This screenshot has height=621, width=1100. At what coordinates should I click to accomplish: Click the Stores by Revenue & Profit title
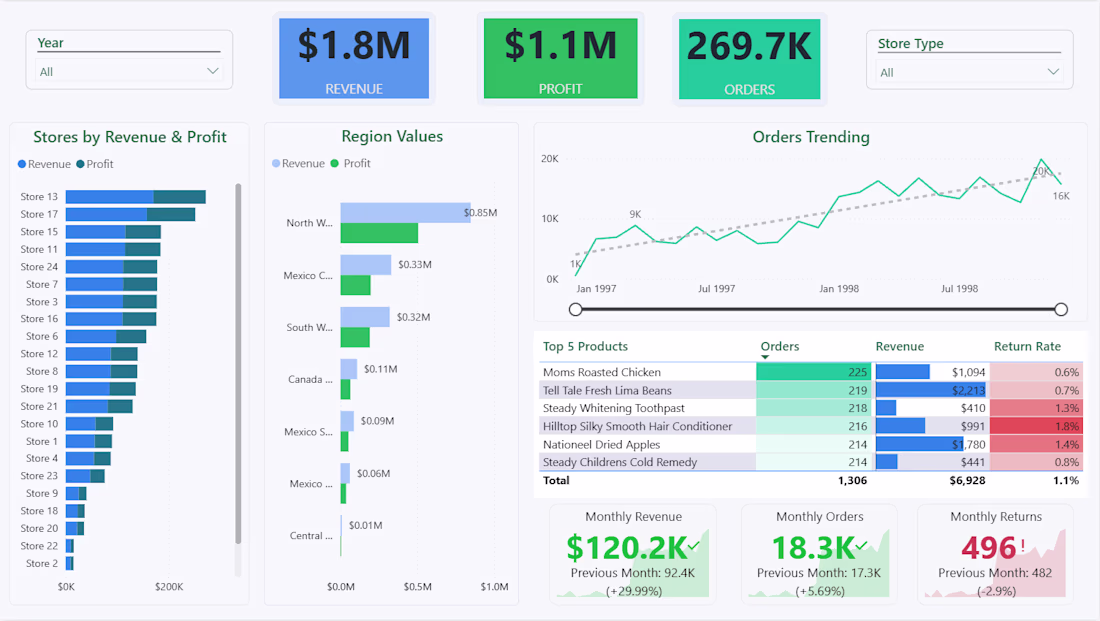point(130,137)
